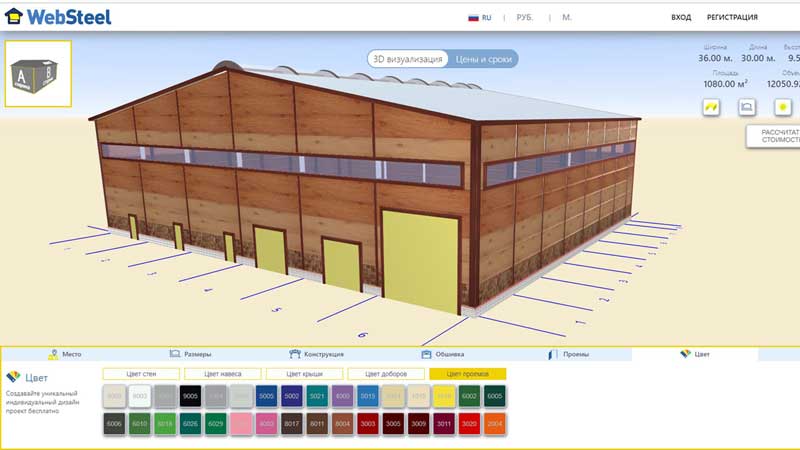Image resolution: width=800 pixels, height=450 pixels.
Task: Click the view icon beside the wave button
Action: click(x=746, y=107)
